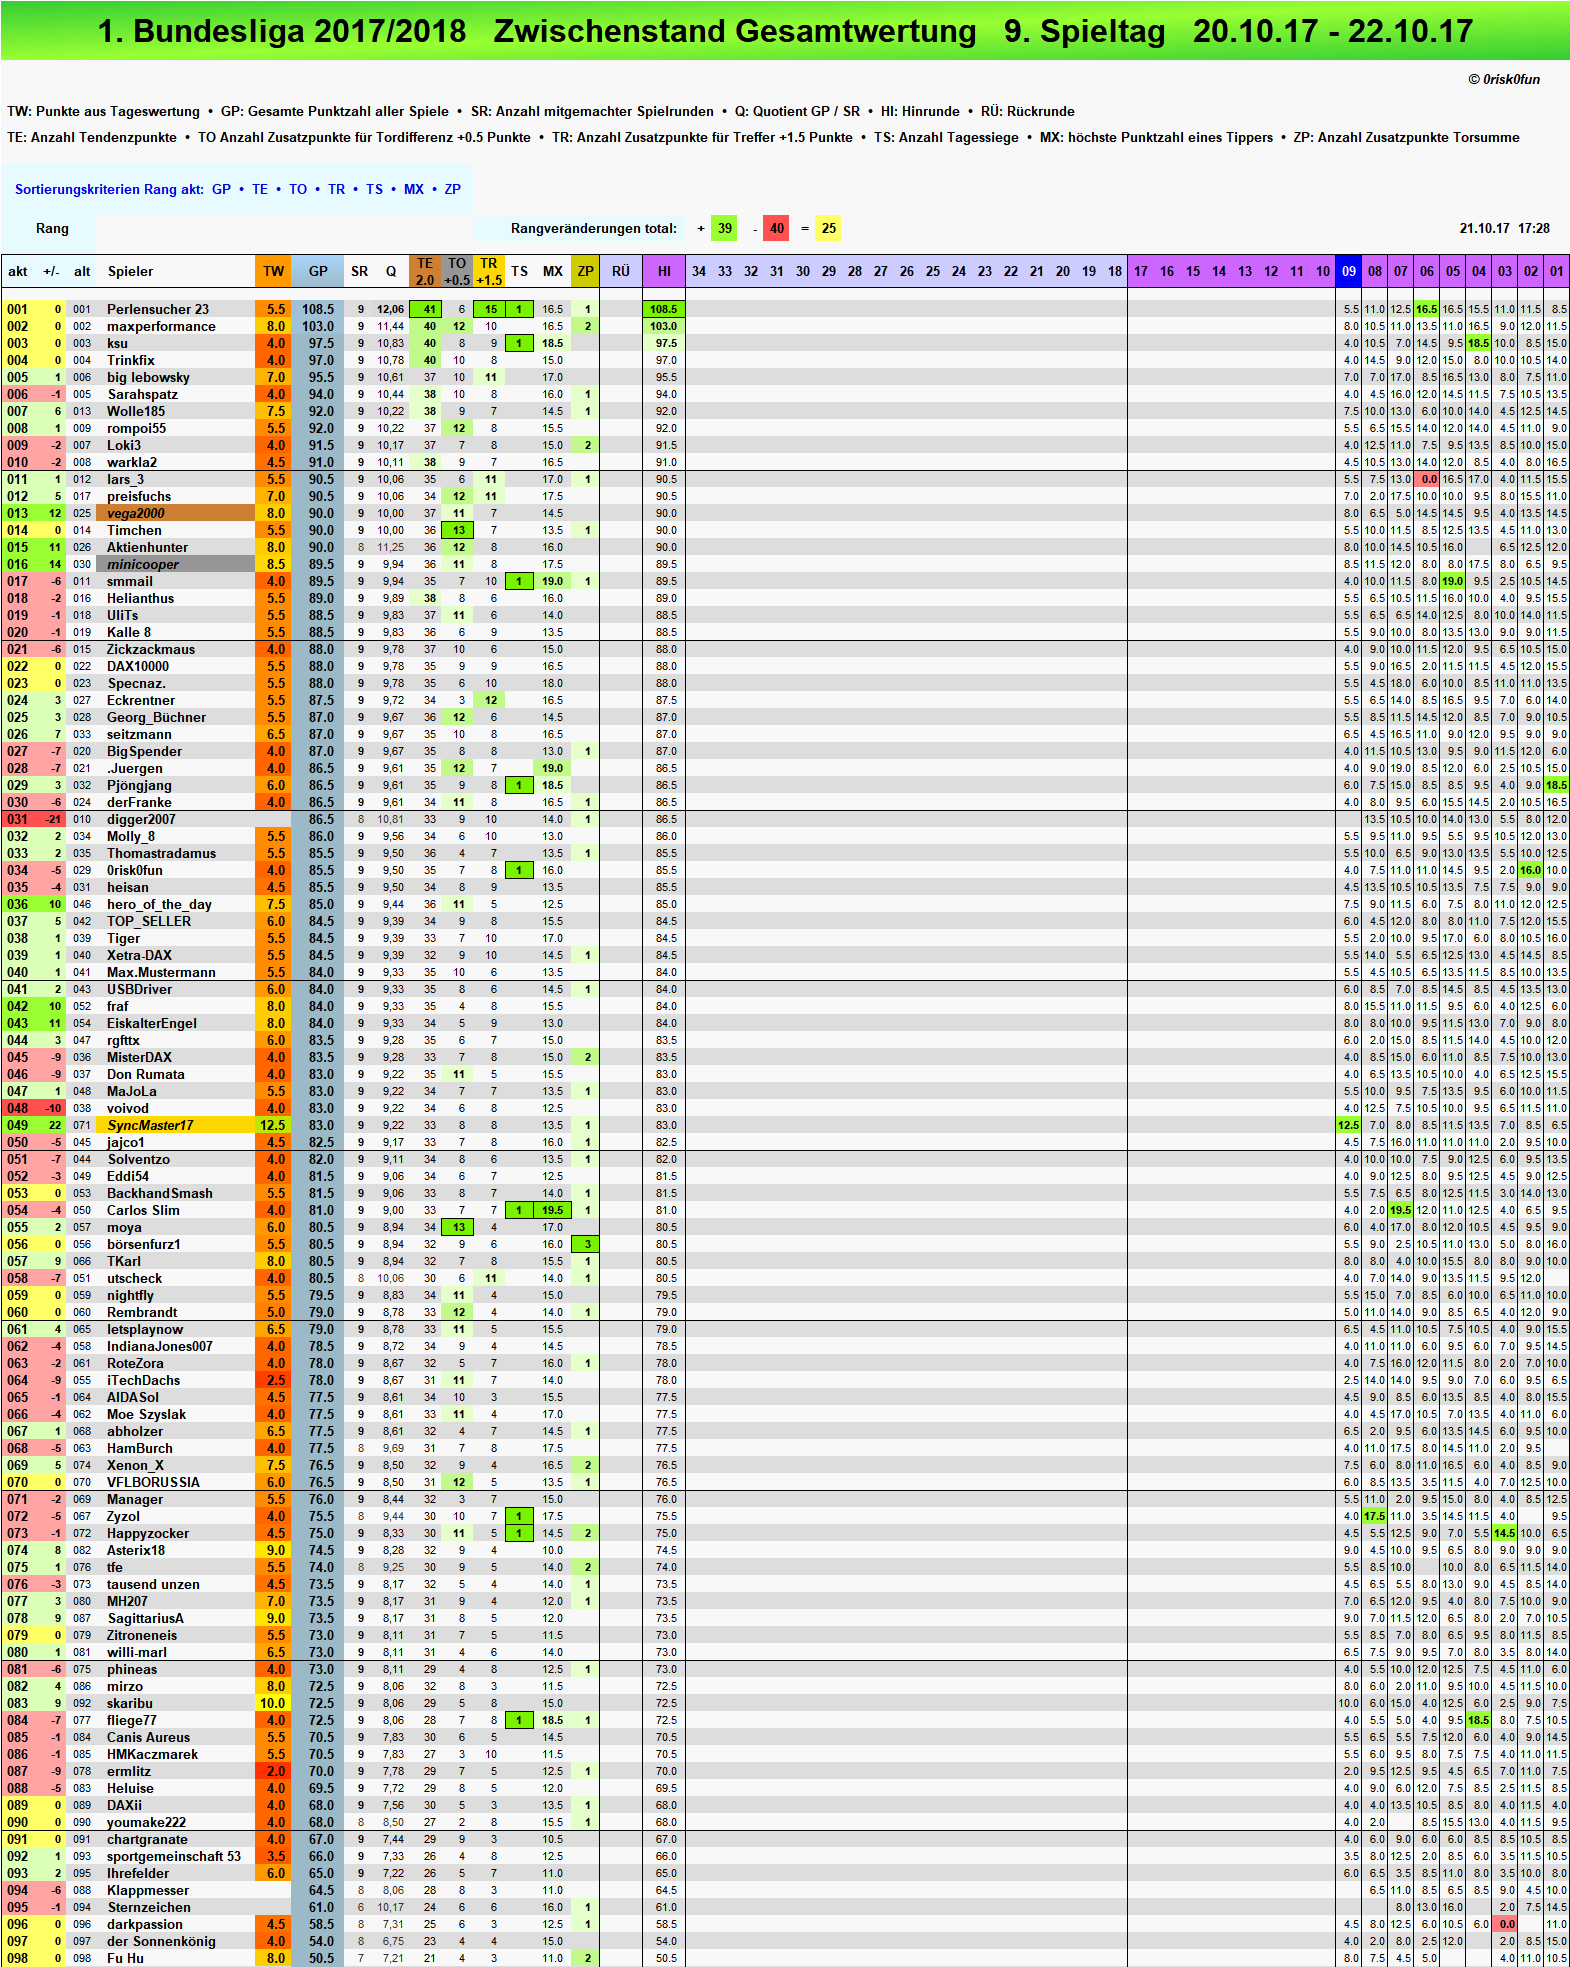Select player IndianaJones007
Viewport: 1570px width, 1967px height.
tap(160, 1346)
